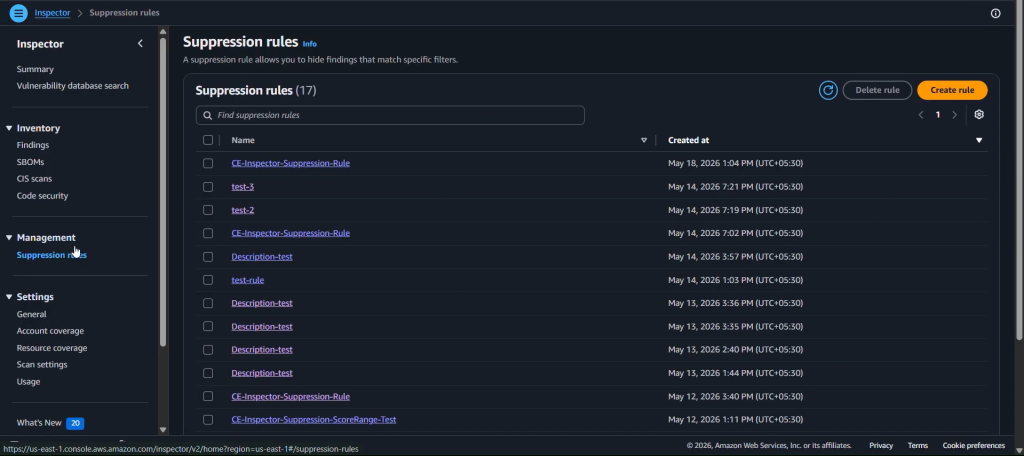Open the test-3 rule link
Image resolution: width=1024 pixels, height=456 pixels.
pos(242,187)
